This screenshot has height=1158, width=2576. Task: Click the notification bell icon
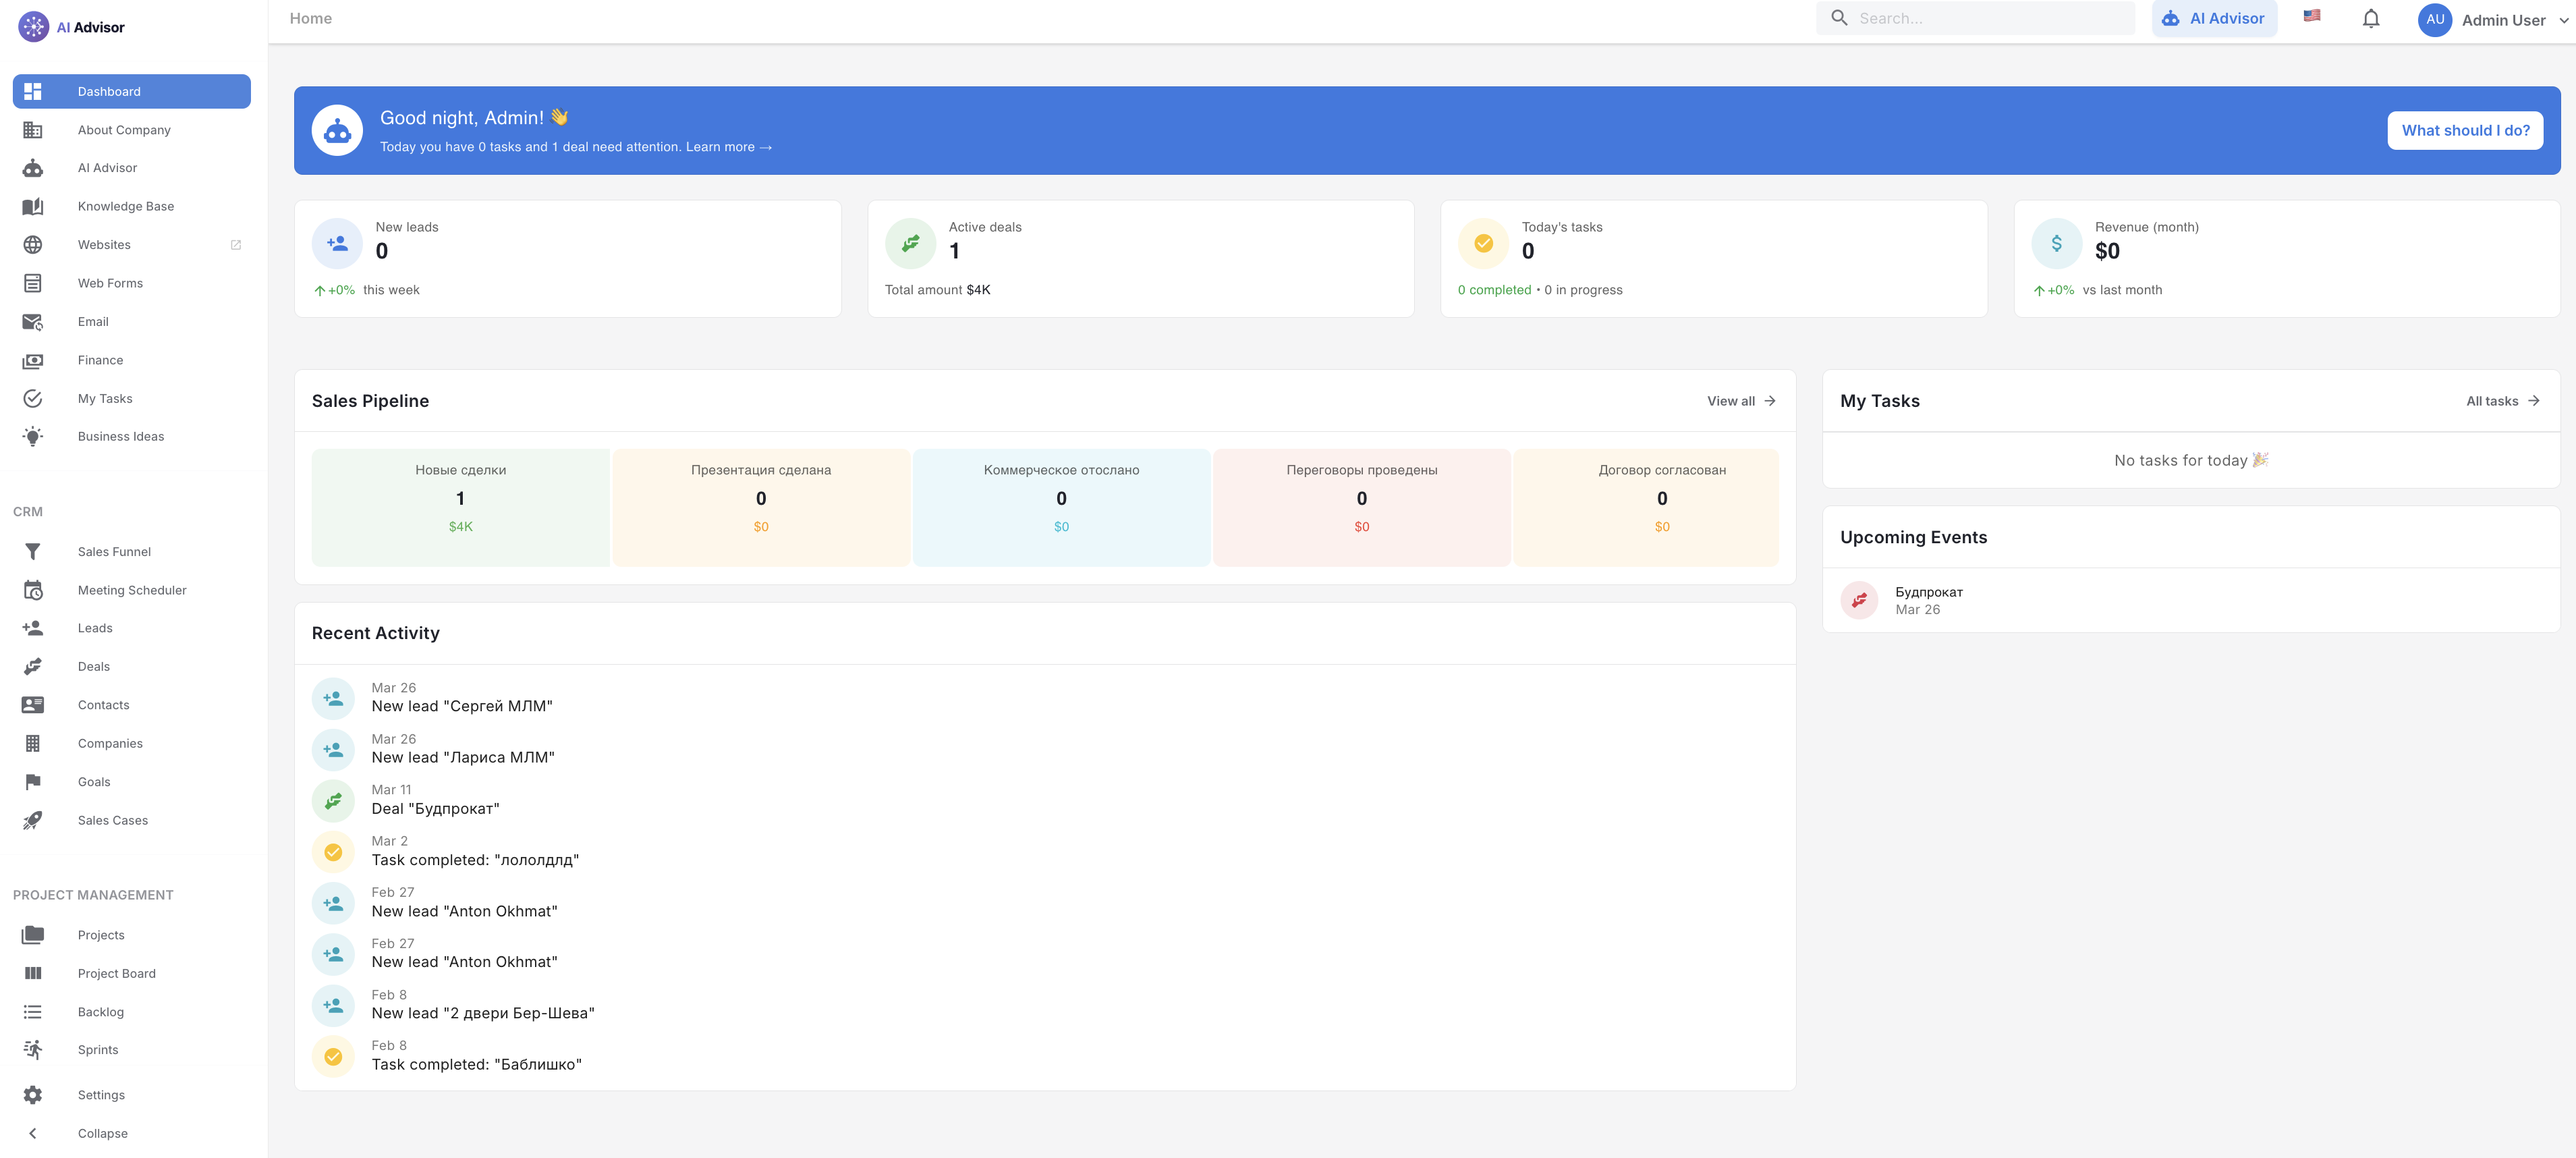pyautogui.click(x=2371, y=19)
